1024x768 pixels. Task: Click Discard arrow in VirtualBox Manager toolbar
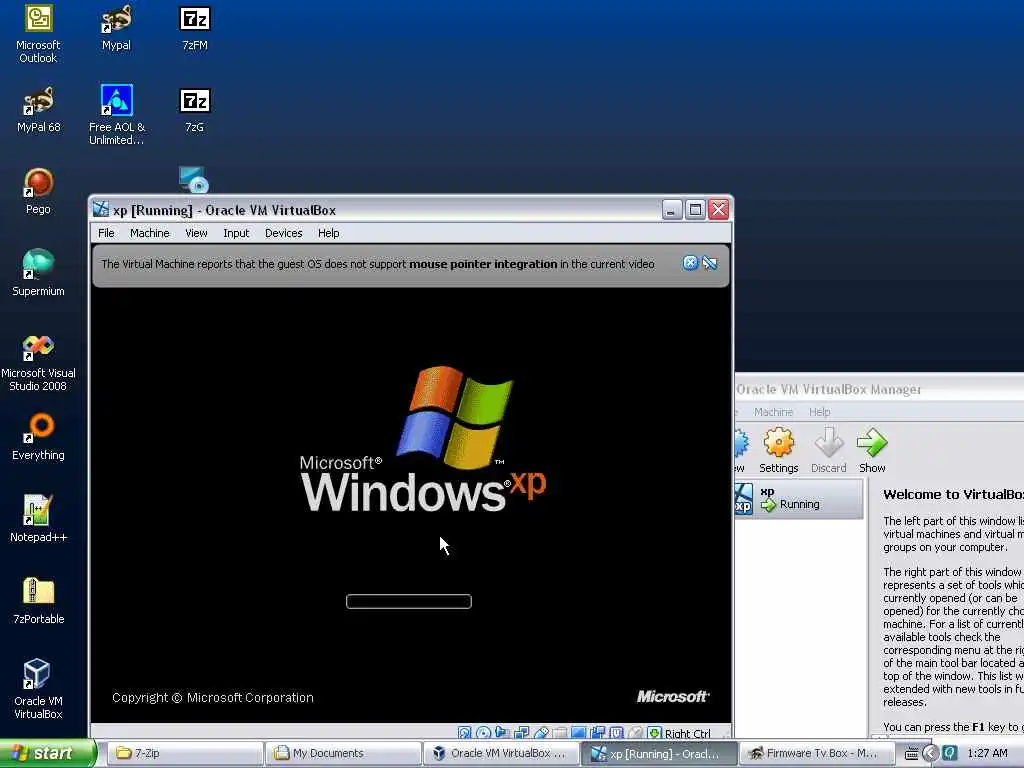[x=829, y=450]
